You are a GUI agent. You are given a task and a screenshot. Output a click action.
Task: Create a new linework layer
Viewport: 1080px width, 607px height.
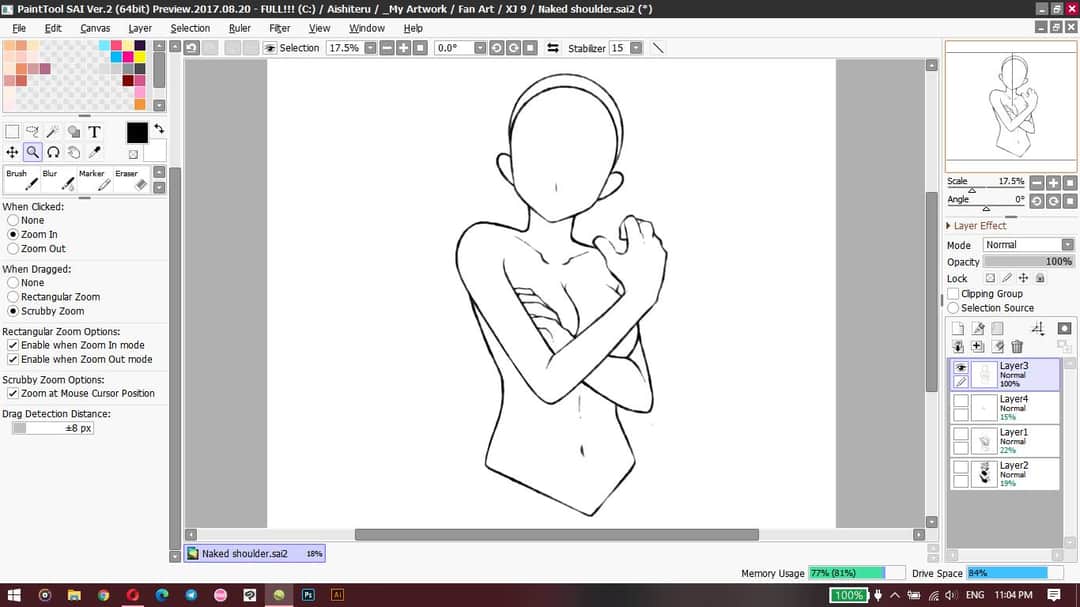pos(977,329)
